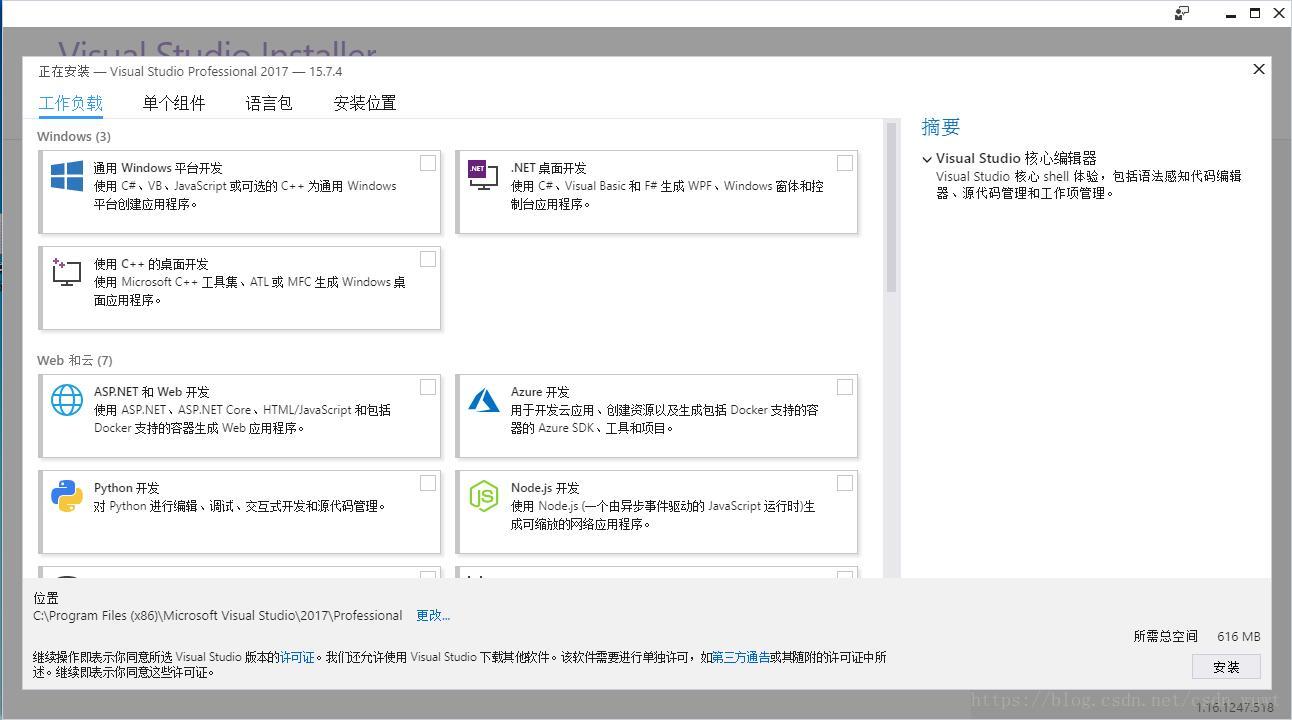Click the 更改... link beside install path
1292x720 pixels.
point(433,615)
